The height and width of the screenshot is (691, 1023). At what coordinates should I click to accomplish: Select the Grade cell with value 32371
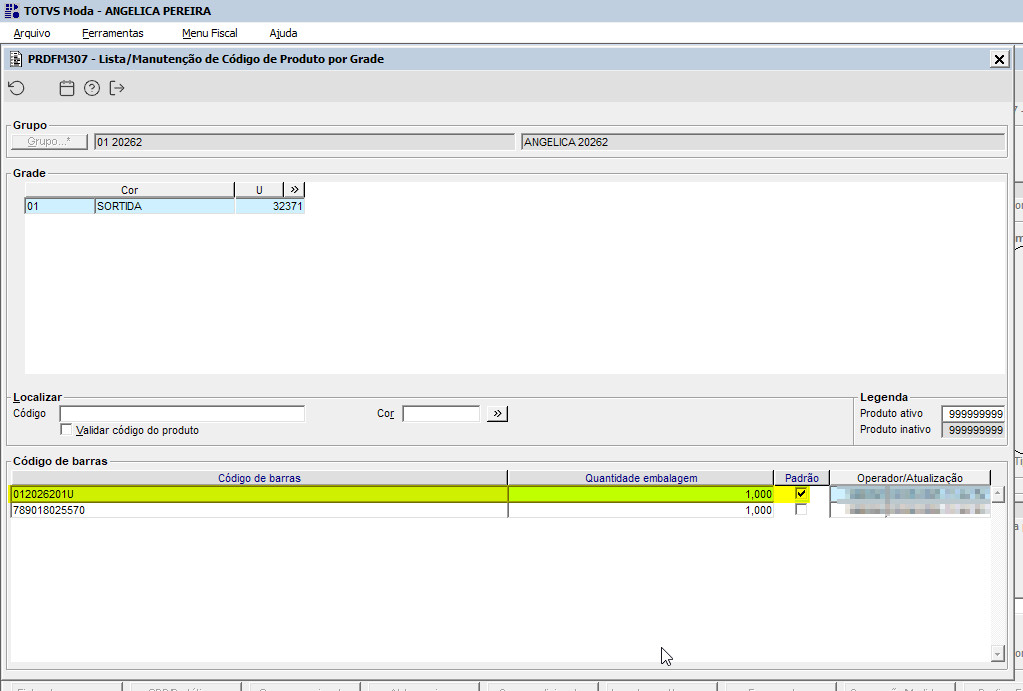(270, 206)
